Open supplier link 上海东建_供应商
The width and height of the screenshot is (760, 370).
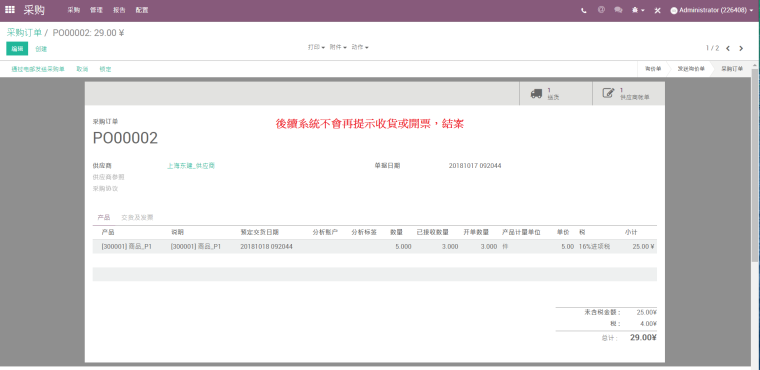pyautogui.click(x=191, y=166)
